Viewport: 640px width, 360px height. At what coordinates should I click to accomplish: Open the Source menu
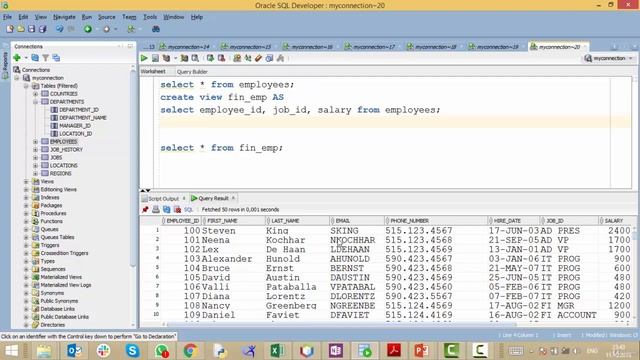pyautogui.click(x=107, y=17)
